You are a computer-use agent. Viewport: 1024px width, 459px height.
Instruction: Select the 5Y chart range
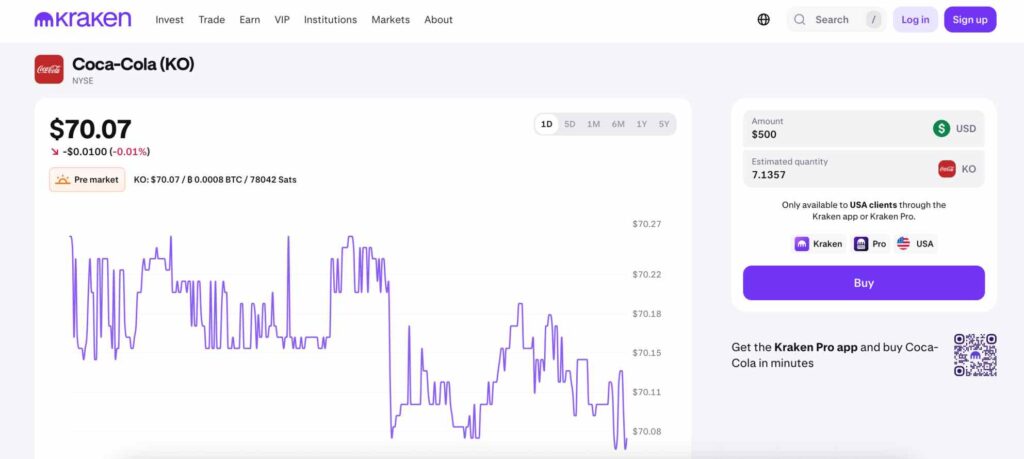pyautogui.click(x=664, y=124)
